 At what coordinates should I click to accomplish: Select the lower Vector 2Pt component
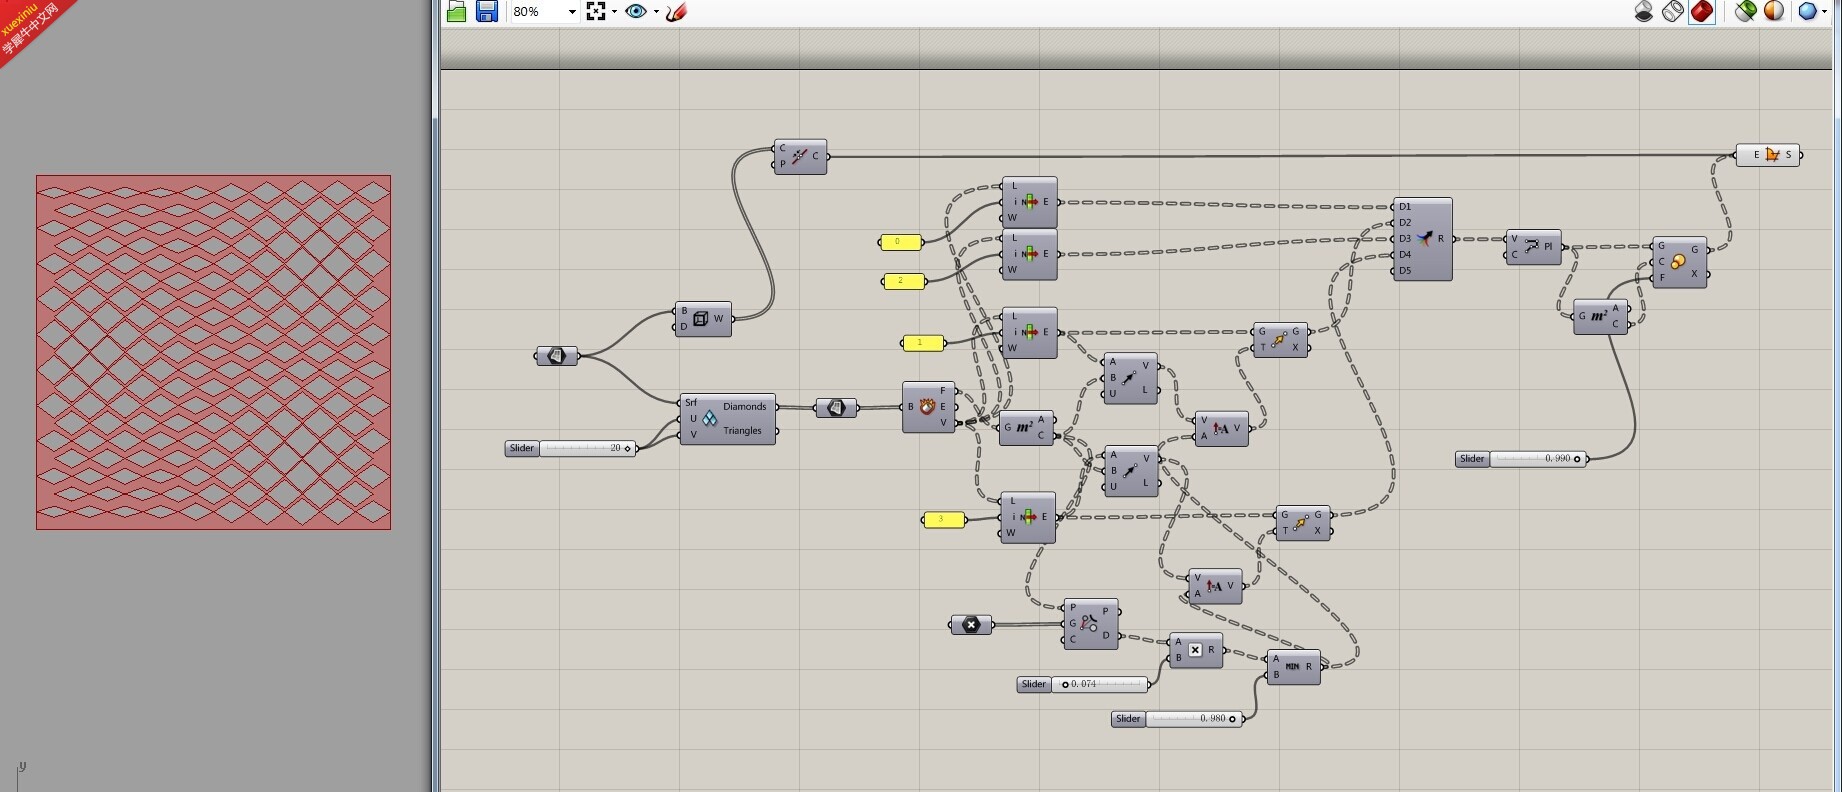pos(1130,471)
